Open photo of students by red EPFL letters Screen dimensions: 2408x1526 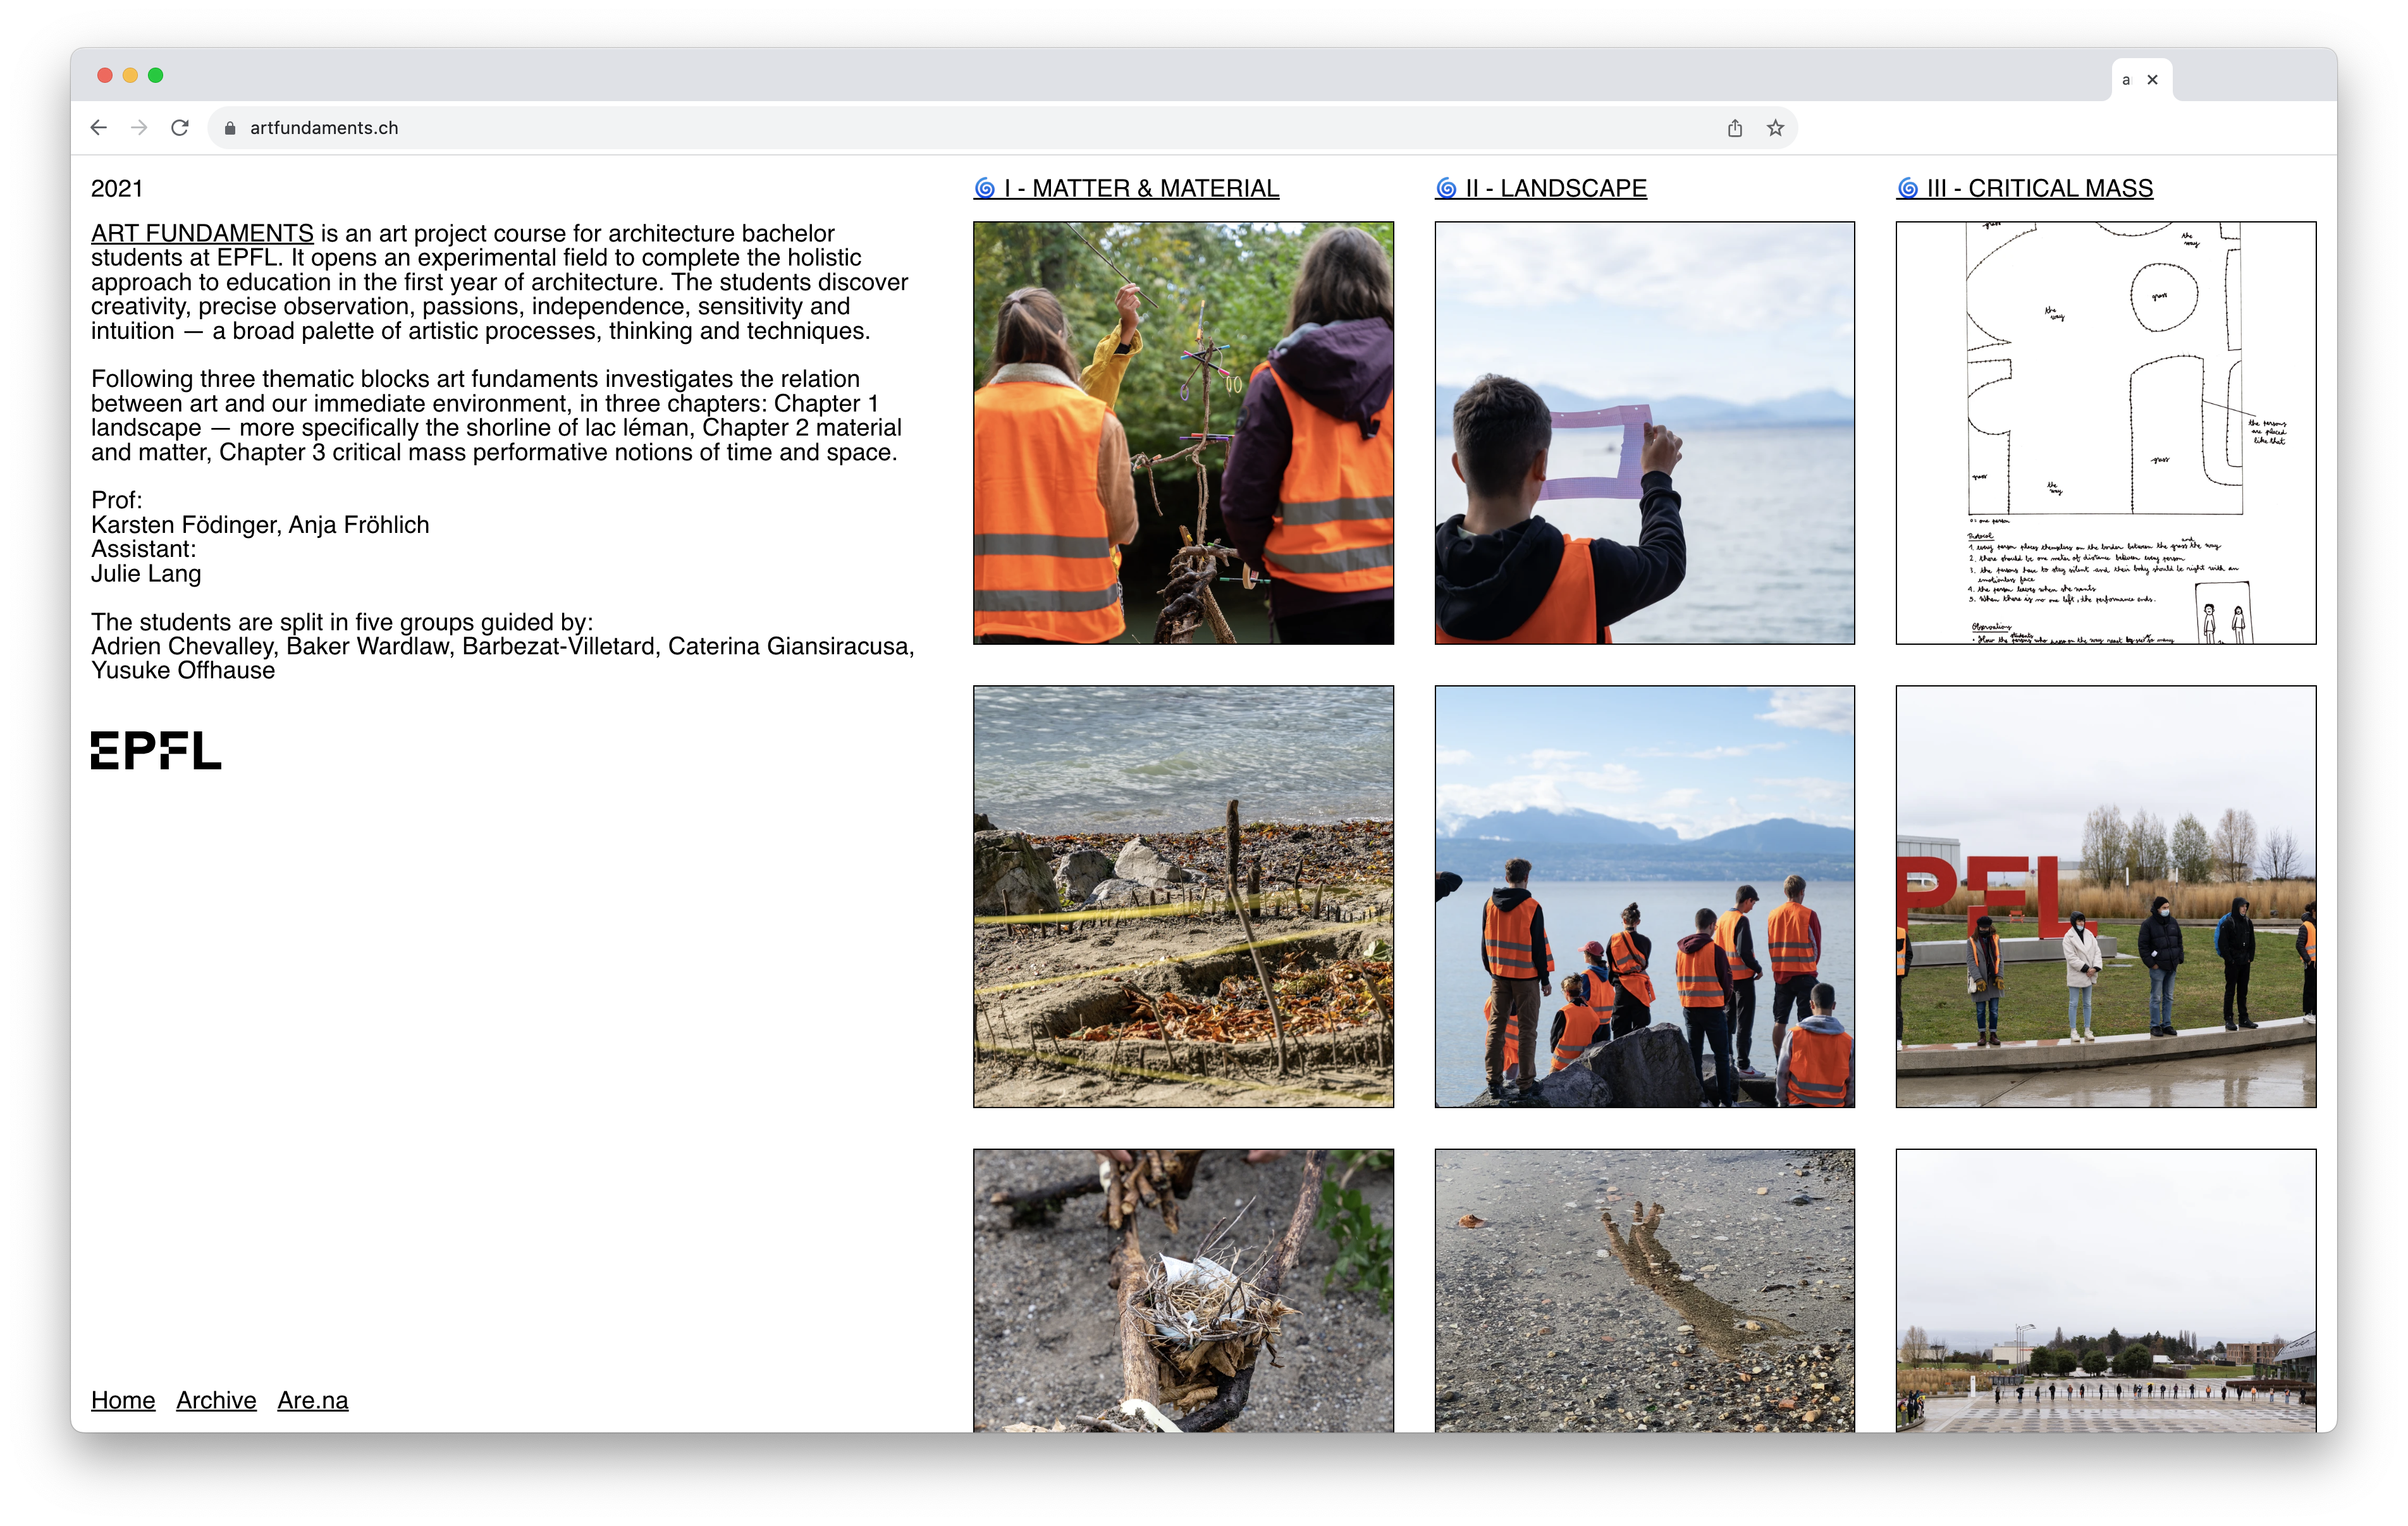[2105, 896]
